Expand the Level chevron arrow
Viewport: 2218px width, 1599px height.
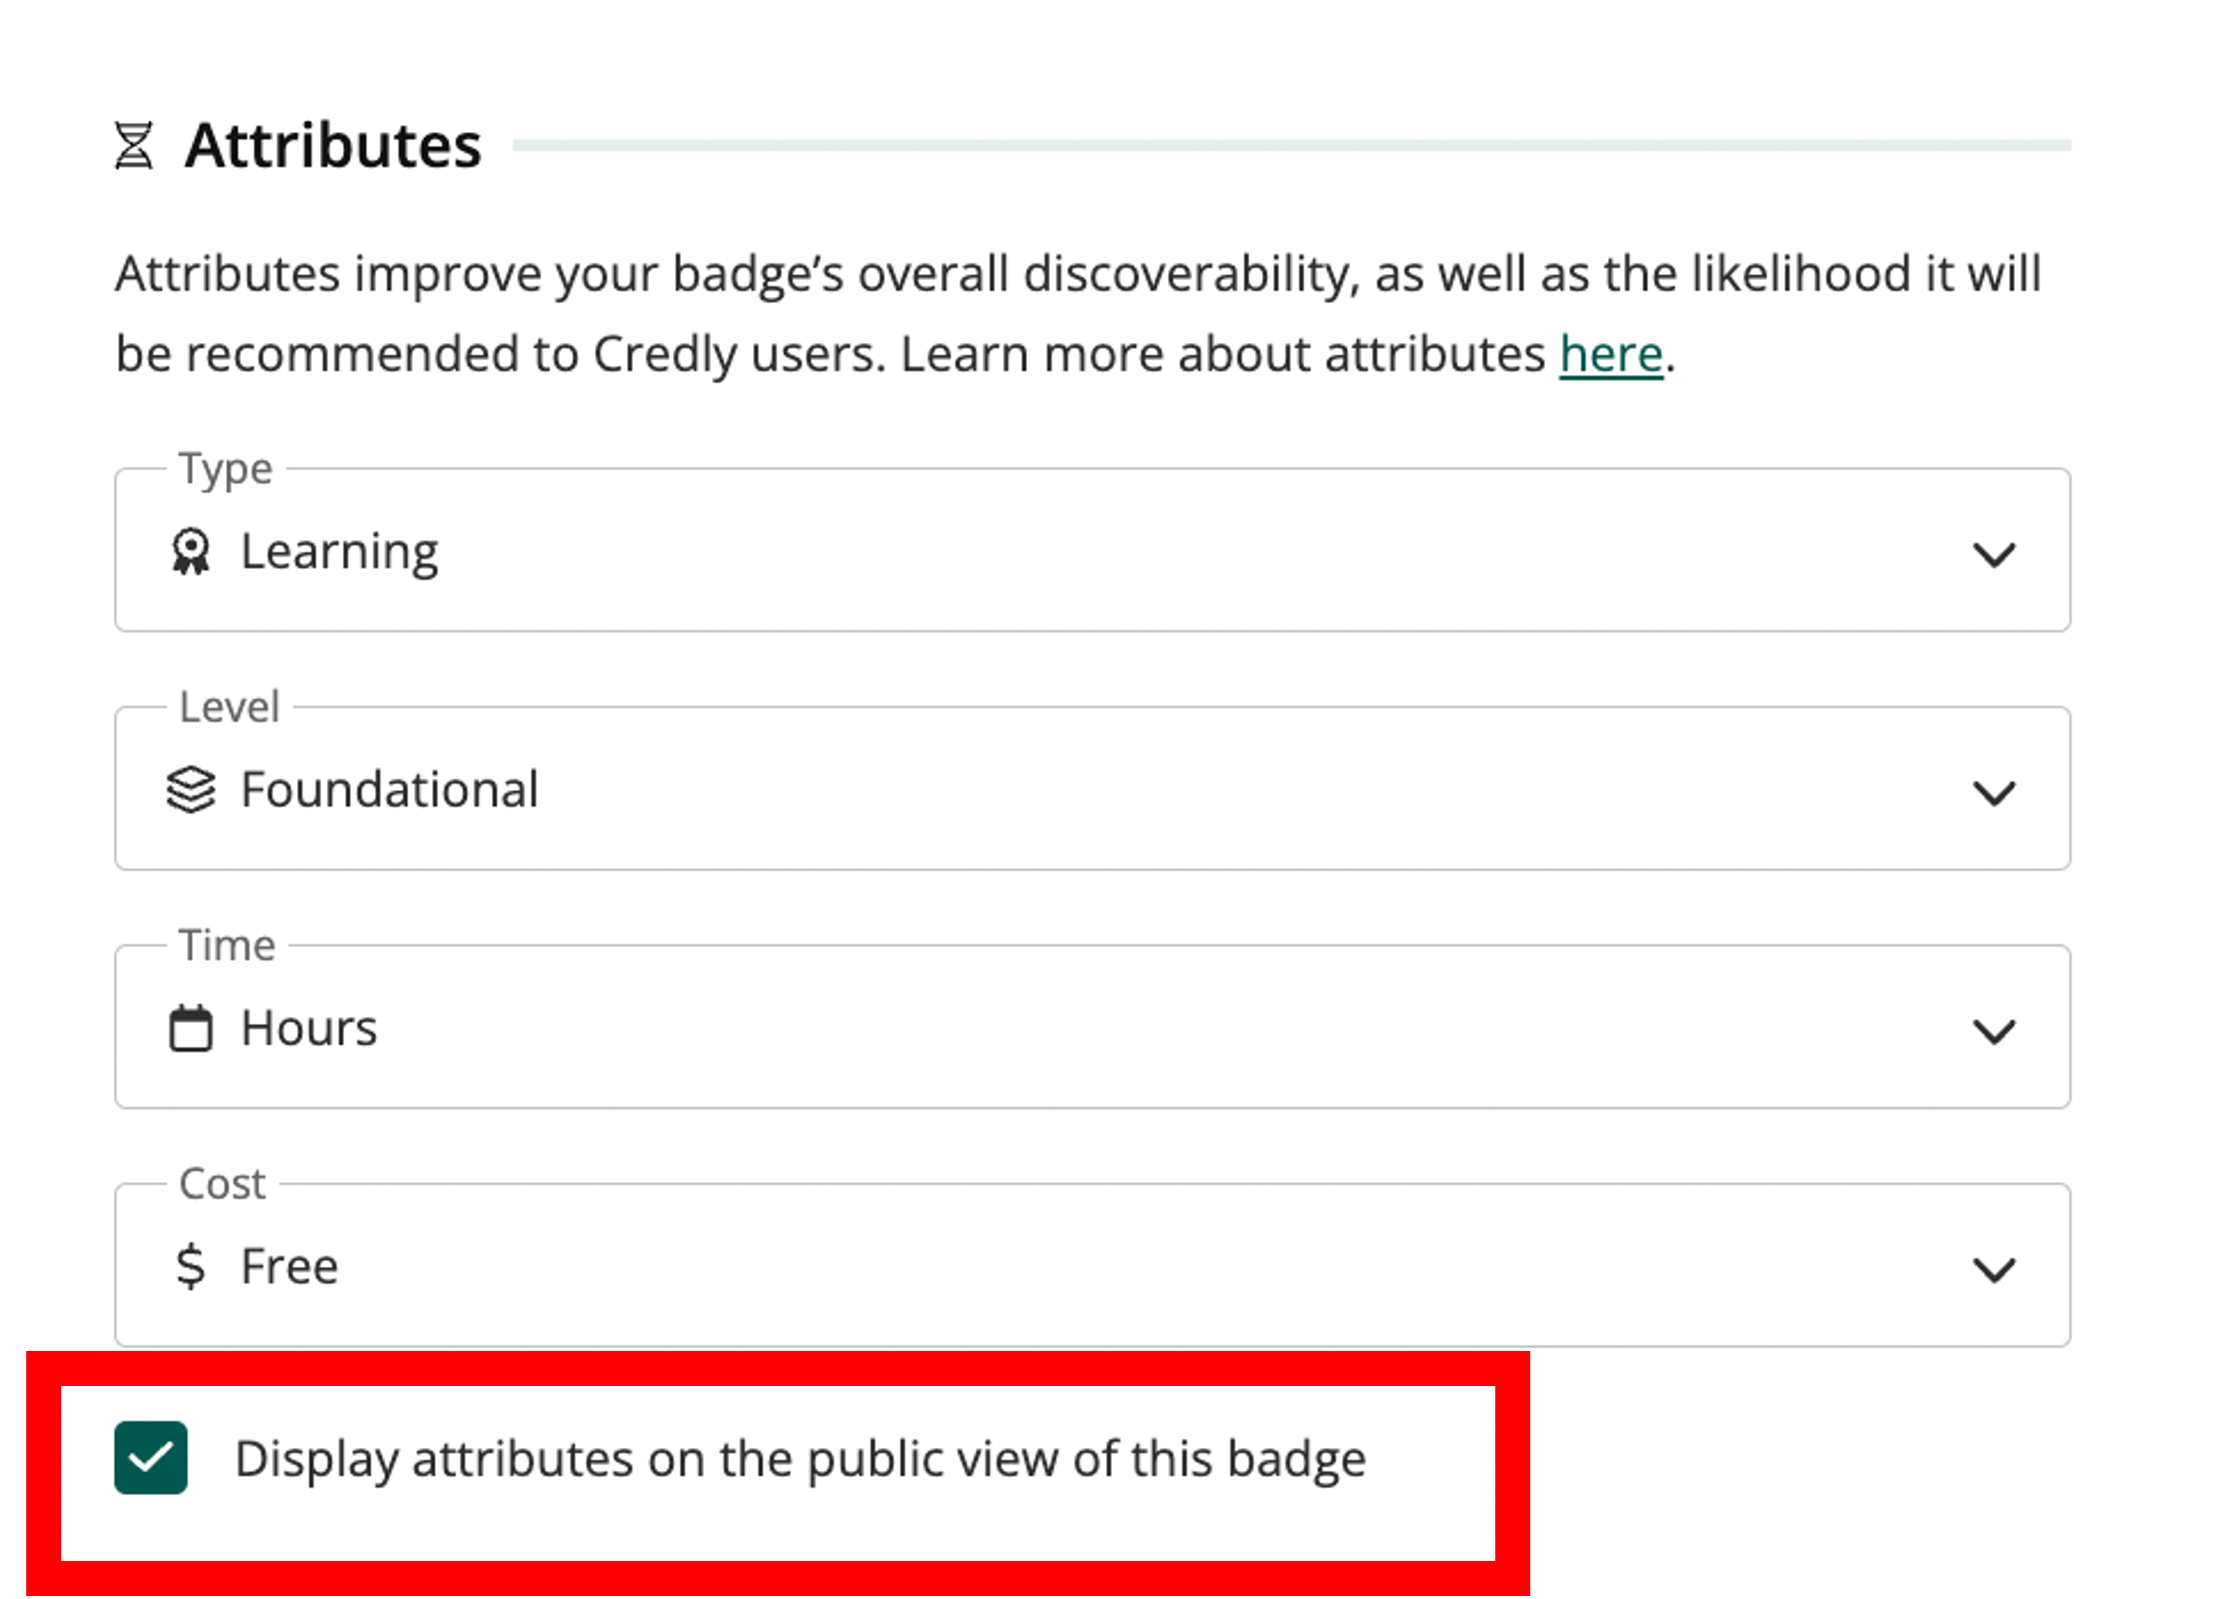pyautogui.click(x=1995, y=794)
